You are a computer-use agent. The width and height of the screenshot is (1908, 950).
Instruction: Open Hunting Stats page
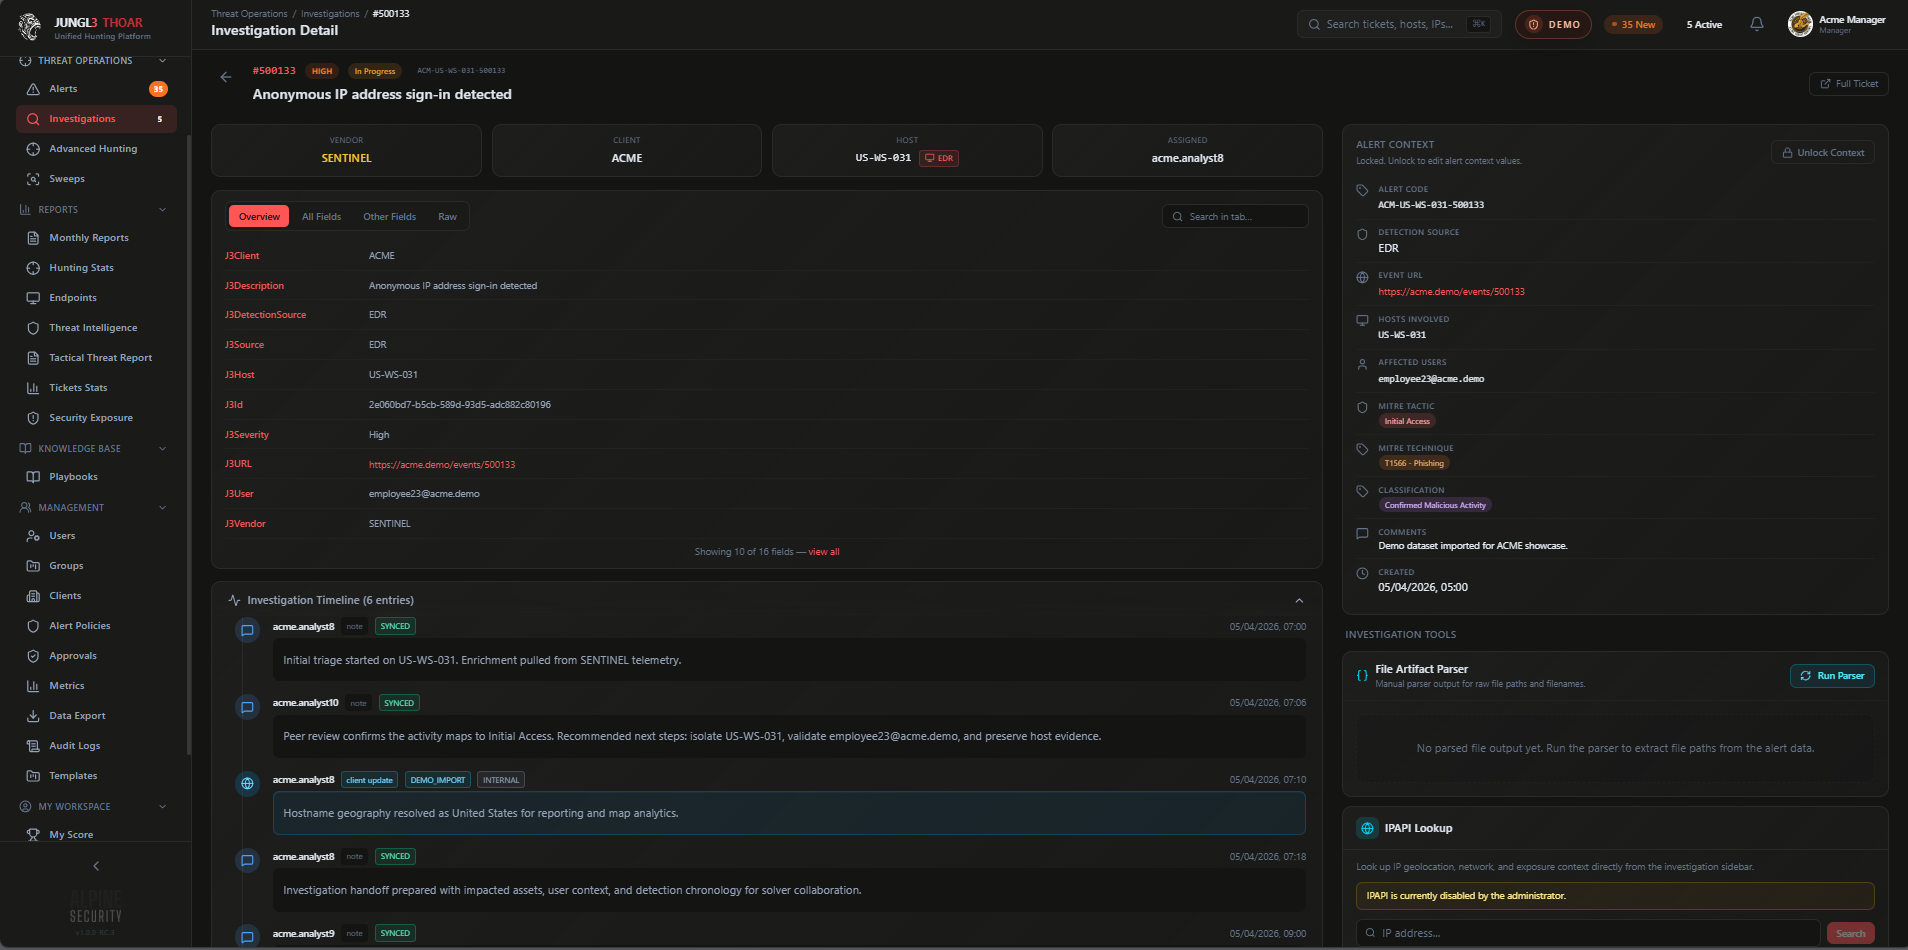tap(96, 268)
